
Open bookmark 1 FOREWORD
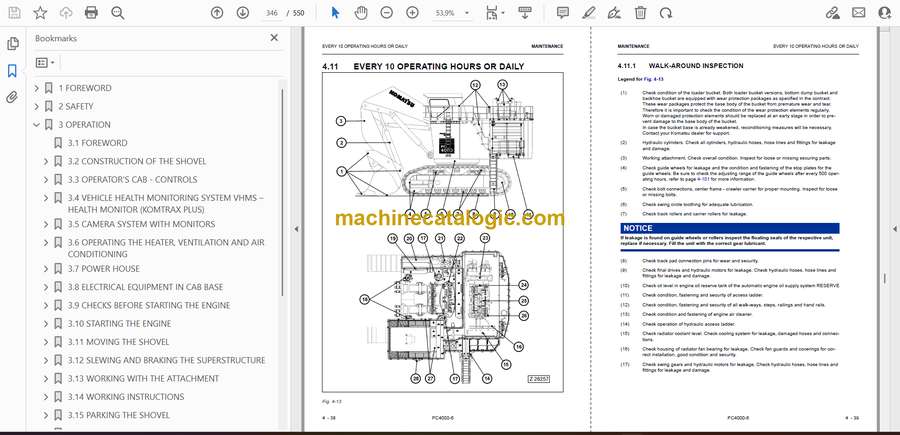coord(85,88)
